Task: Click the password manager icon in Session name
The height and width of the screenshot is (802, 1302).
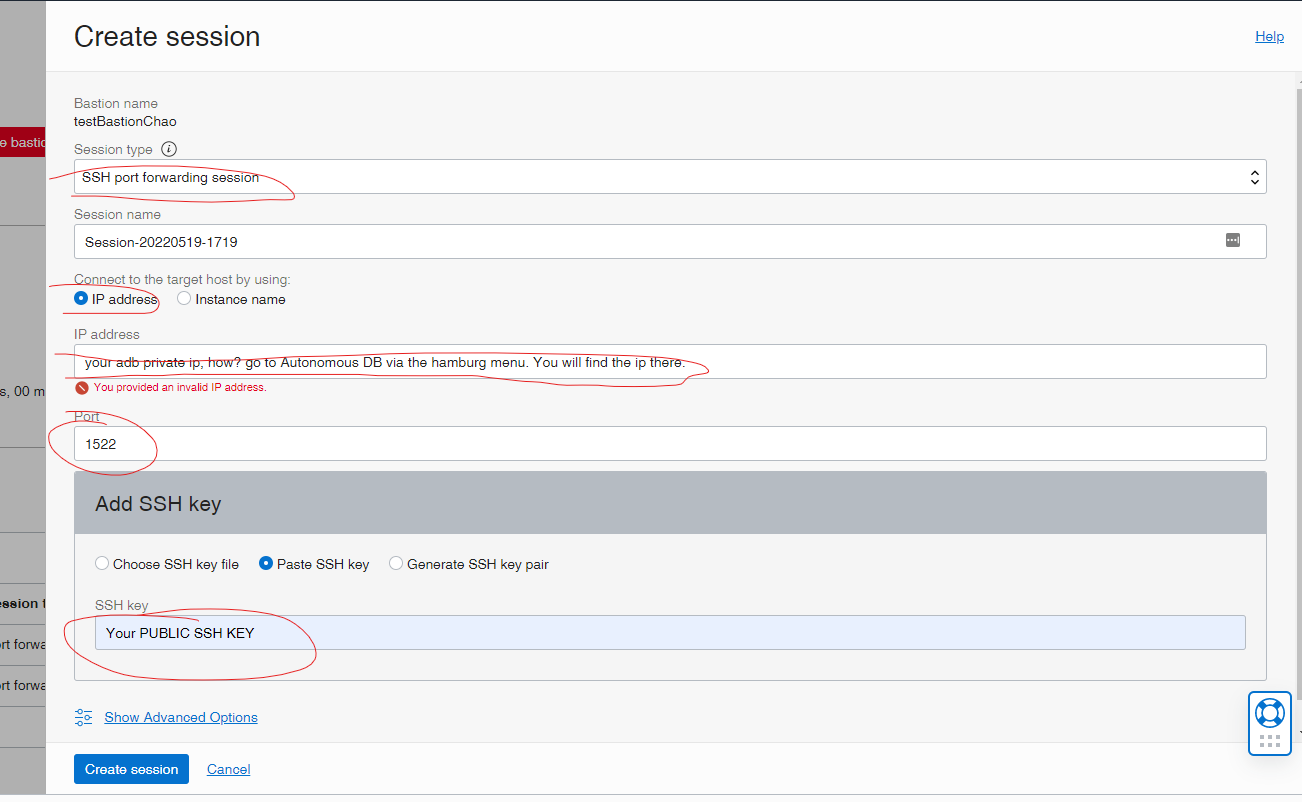Action: click(1232, 240)
